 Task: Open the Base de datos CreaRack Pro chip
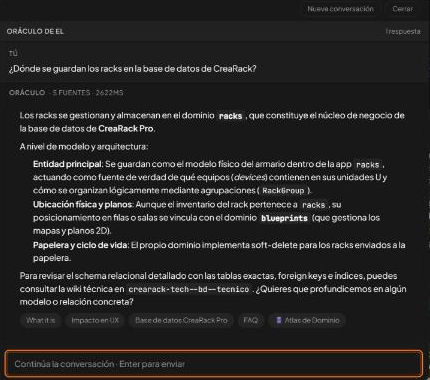pos(181,320)
